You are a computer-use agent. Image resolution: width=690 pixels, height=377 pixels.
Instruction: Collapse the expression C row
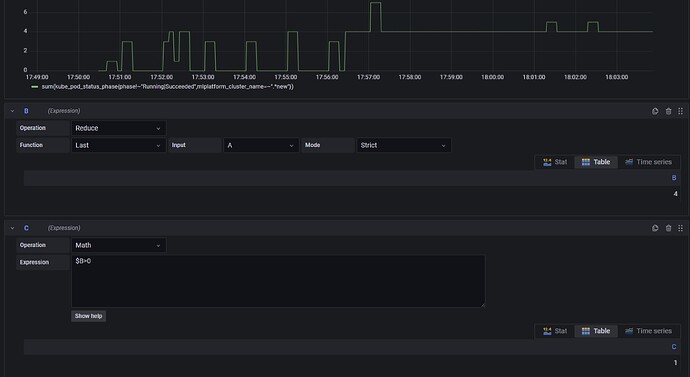pyautogui.click(x=12, y=228)
